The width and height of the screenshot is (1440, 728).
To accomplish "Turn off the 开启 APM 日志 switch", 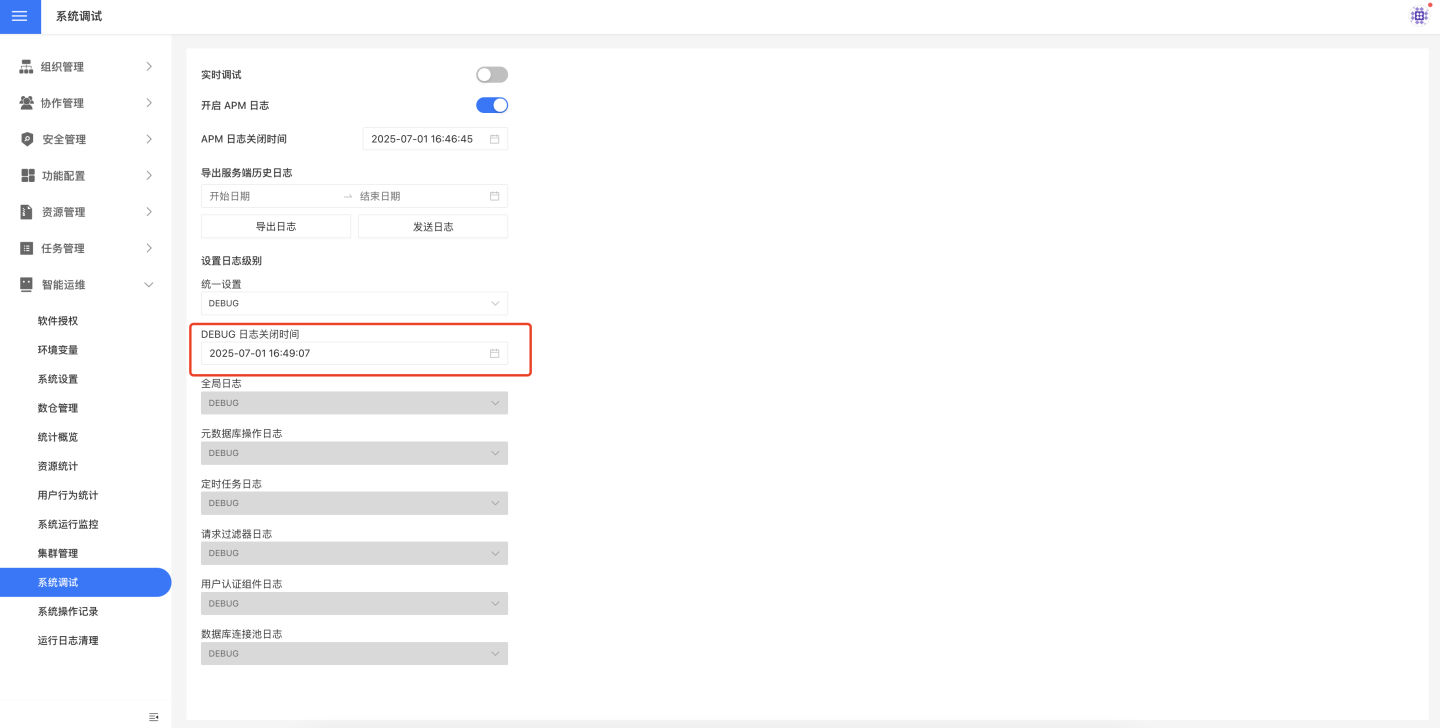I will (x=492, y=105).
